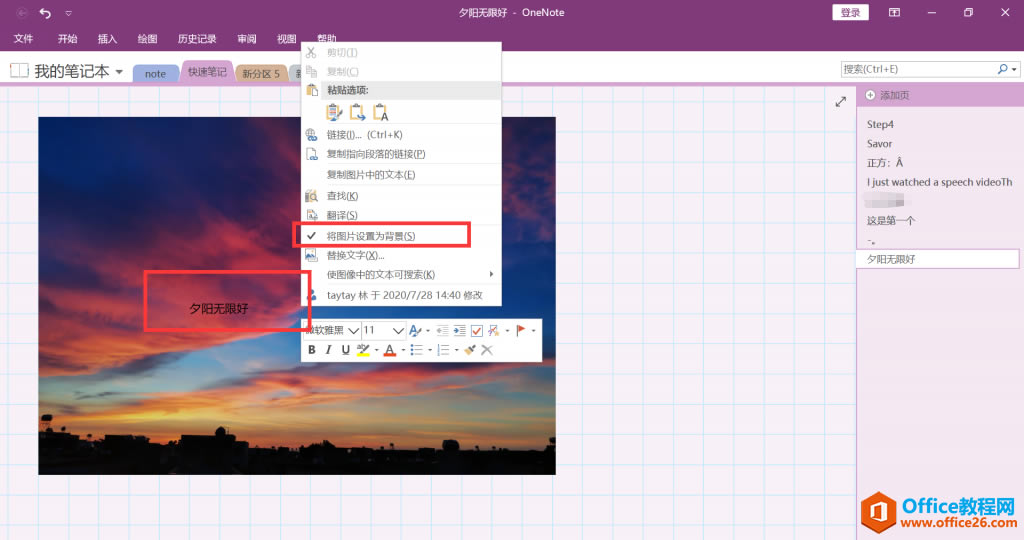1024x540 pixels.
Task: Open the Outlook task flag dropdown
Action: [534, 331]
